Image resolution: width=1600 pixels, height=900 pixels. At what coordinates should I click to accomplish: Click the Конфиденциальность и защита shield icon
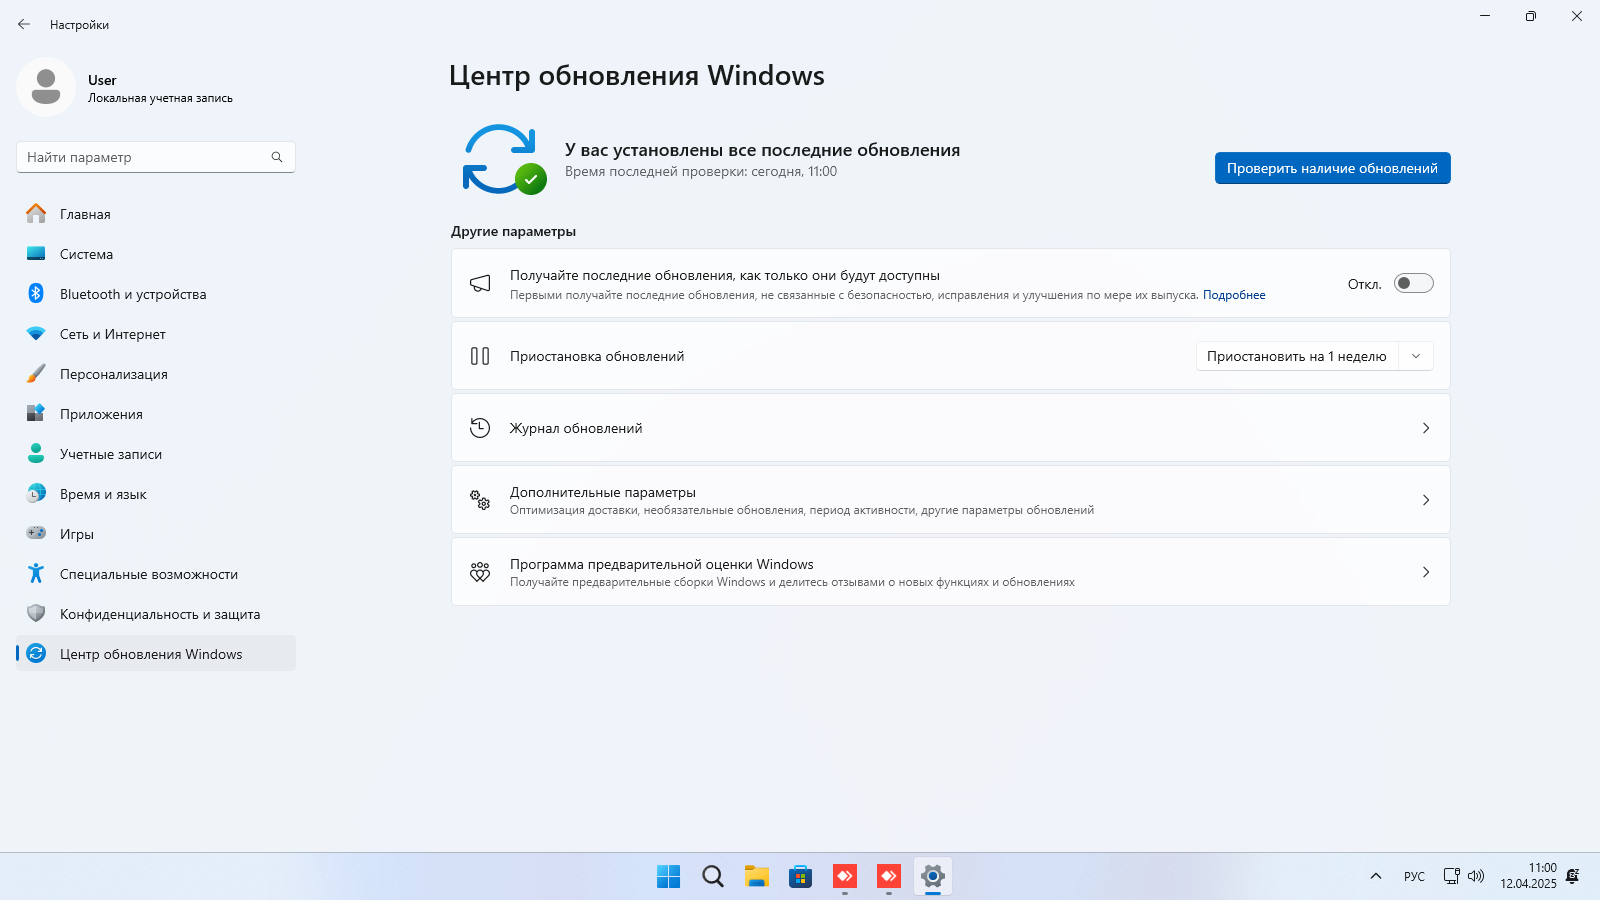[x=36, y=613]
